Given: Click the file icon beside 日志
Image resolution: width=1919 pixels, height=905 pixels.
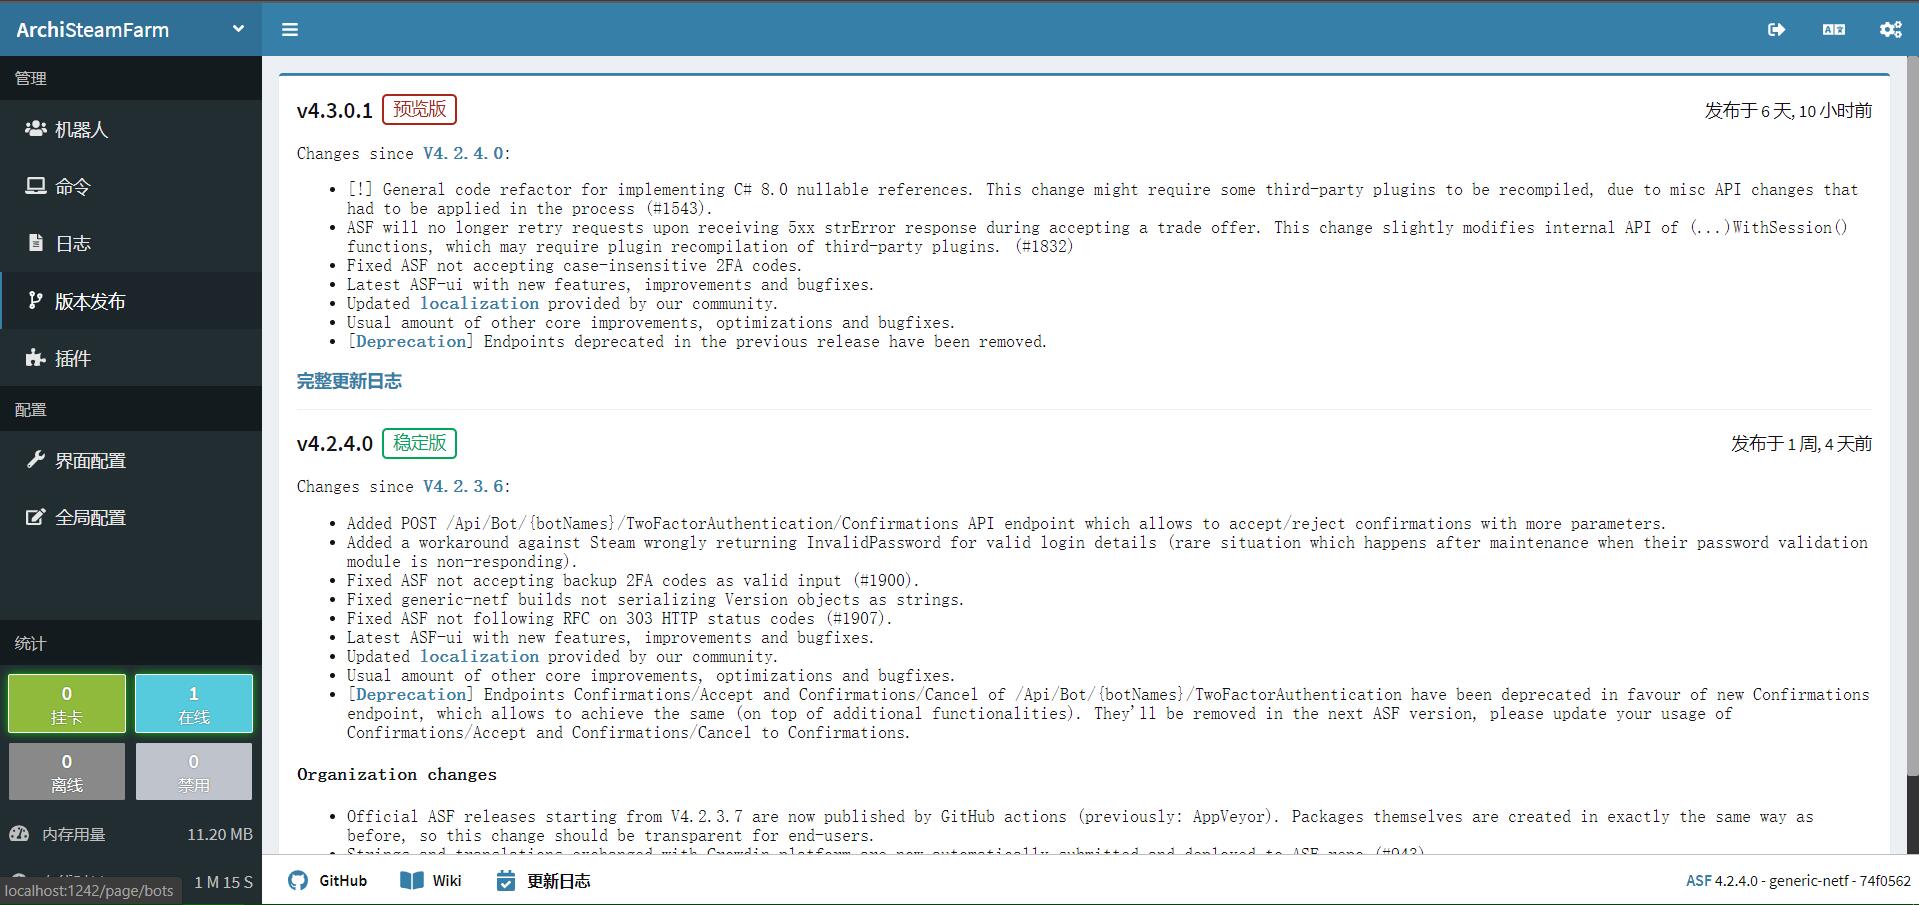Looking at the screenshot, I should tap(36, 243).
